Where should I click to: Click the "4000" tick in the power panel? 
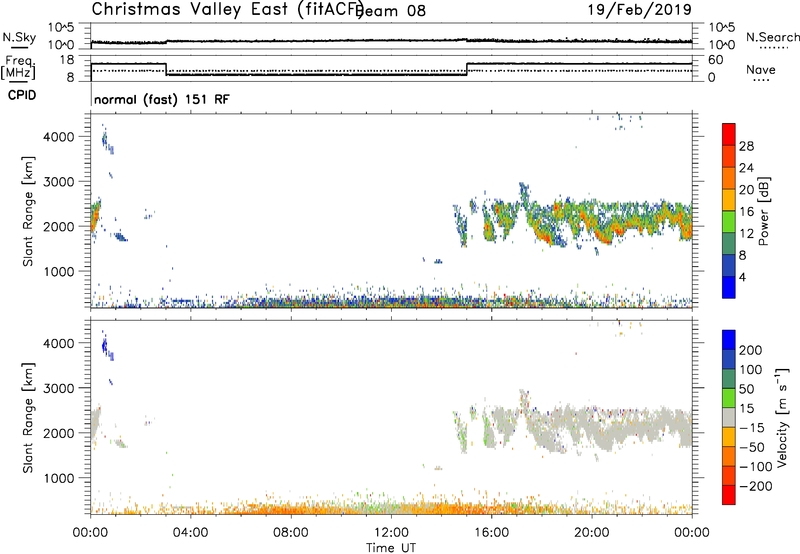pos(58,137)
